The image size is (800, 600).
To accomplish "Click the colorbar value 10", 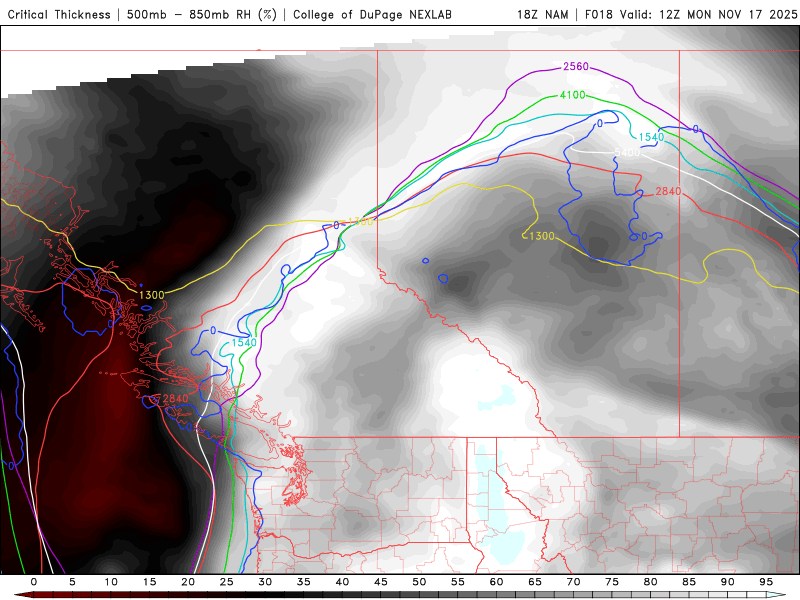I will [x=111, y=582].
